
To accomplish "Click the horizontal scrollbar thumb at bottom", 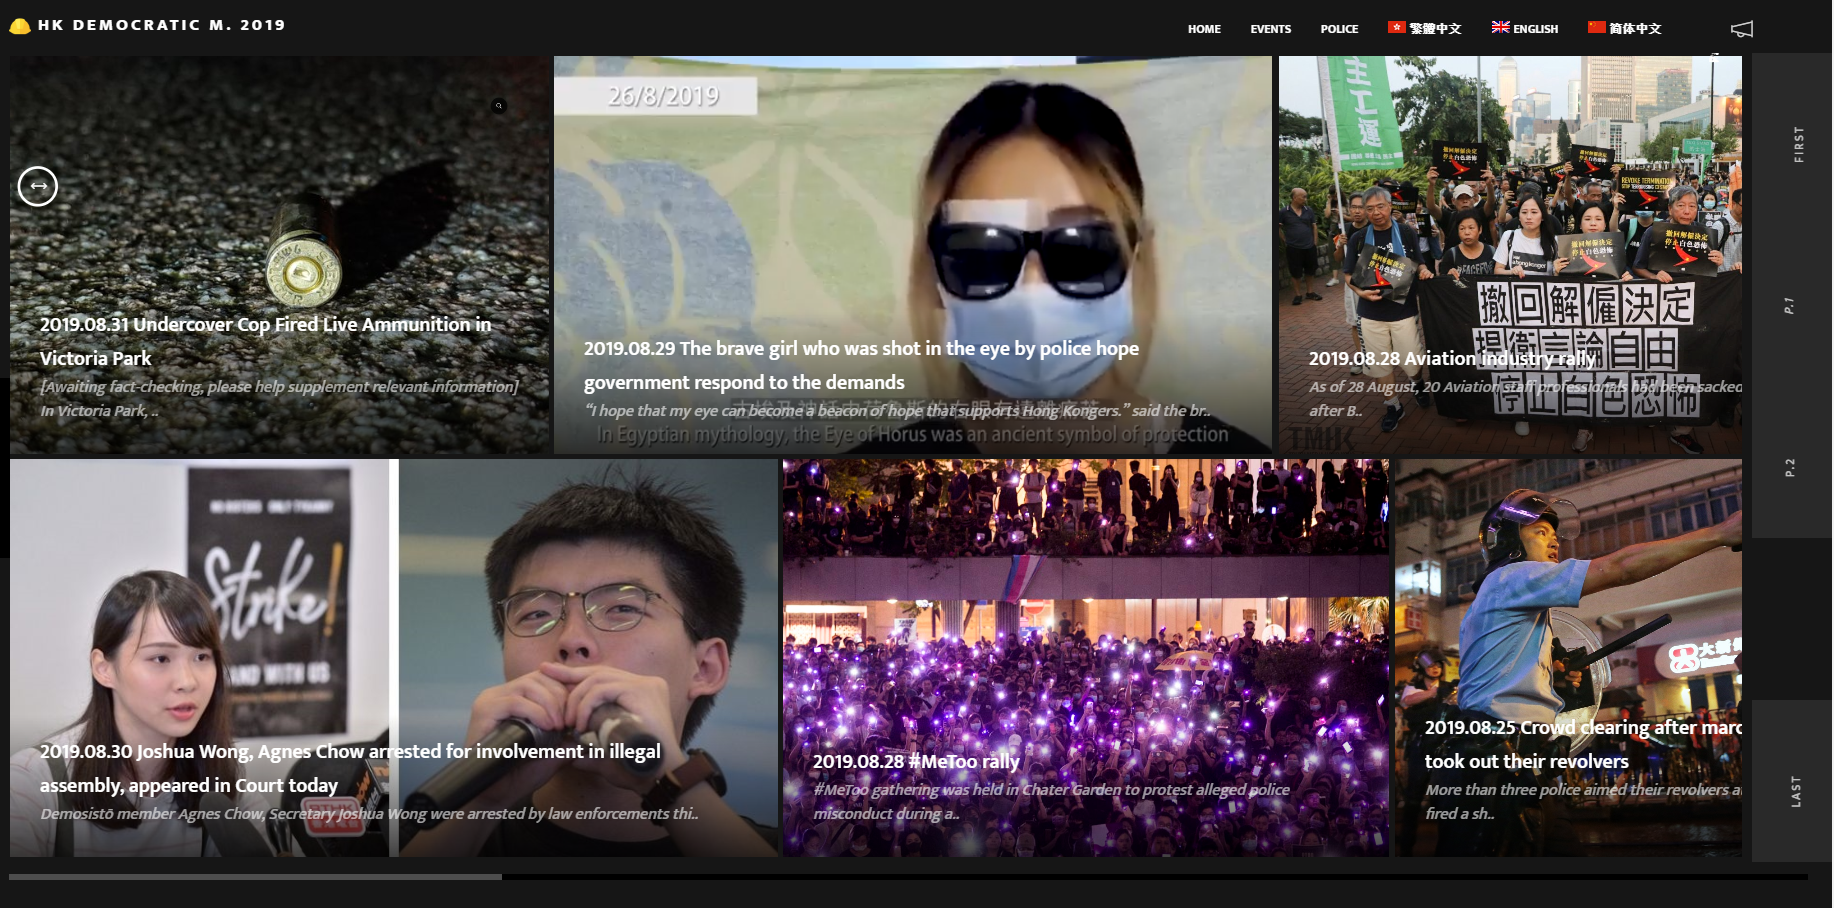I will point(256,877).
